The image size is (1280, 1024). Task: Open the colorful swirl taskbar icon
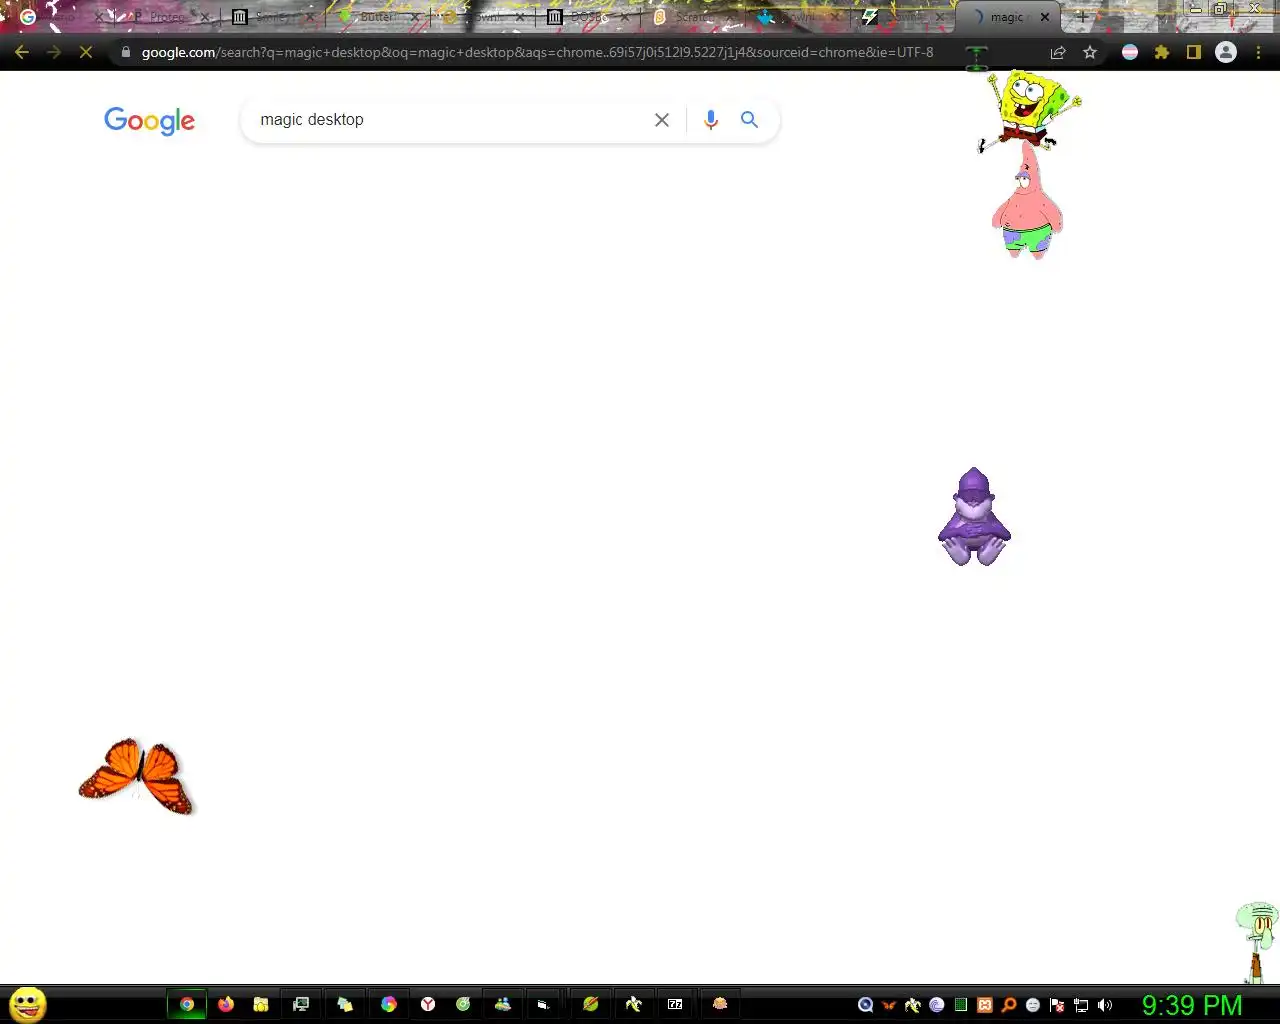coord(389,1004)
